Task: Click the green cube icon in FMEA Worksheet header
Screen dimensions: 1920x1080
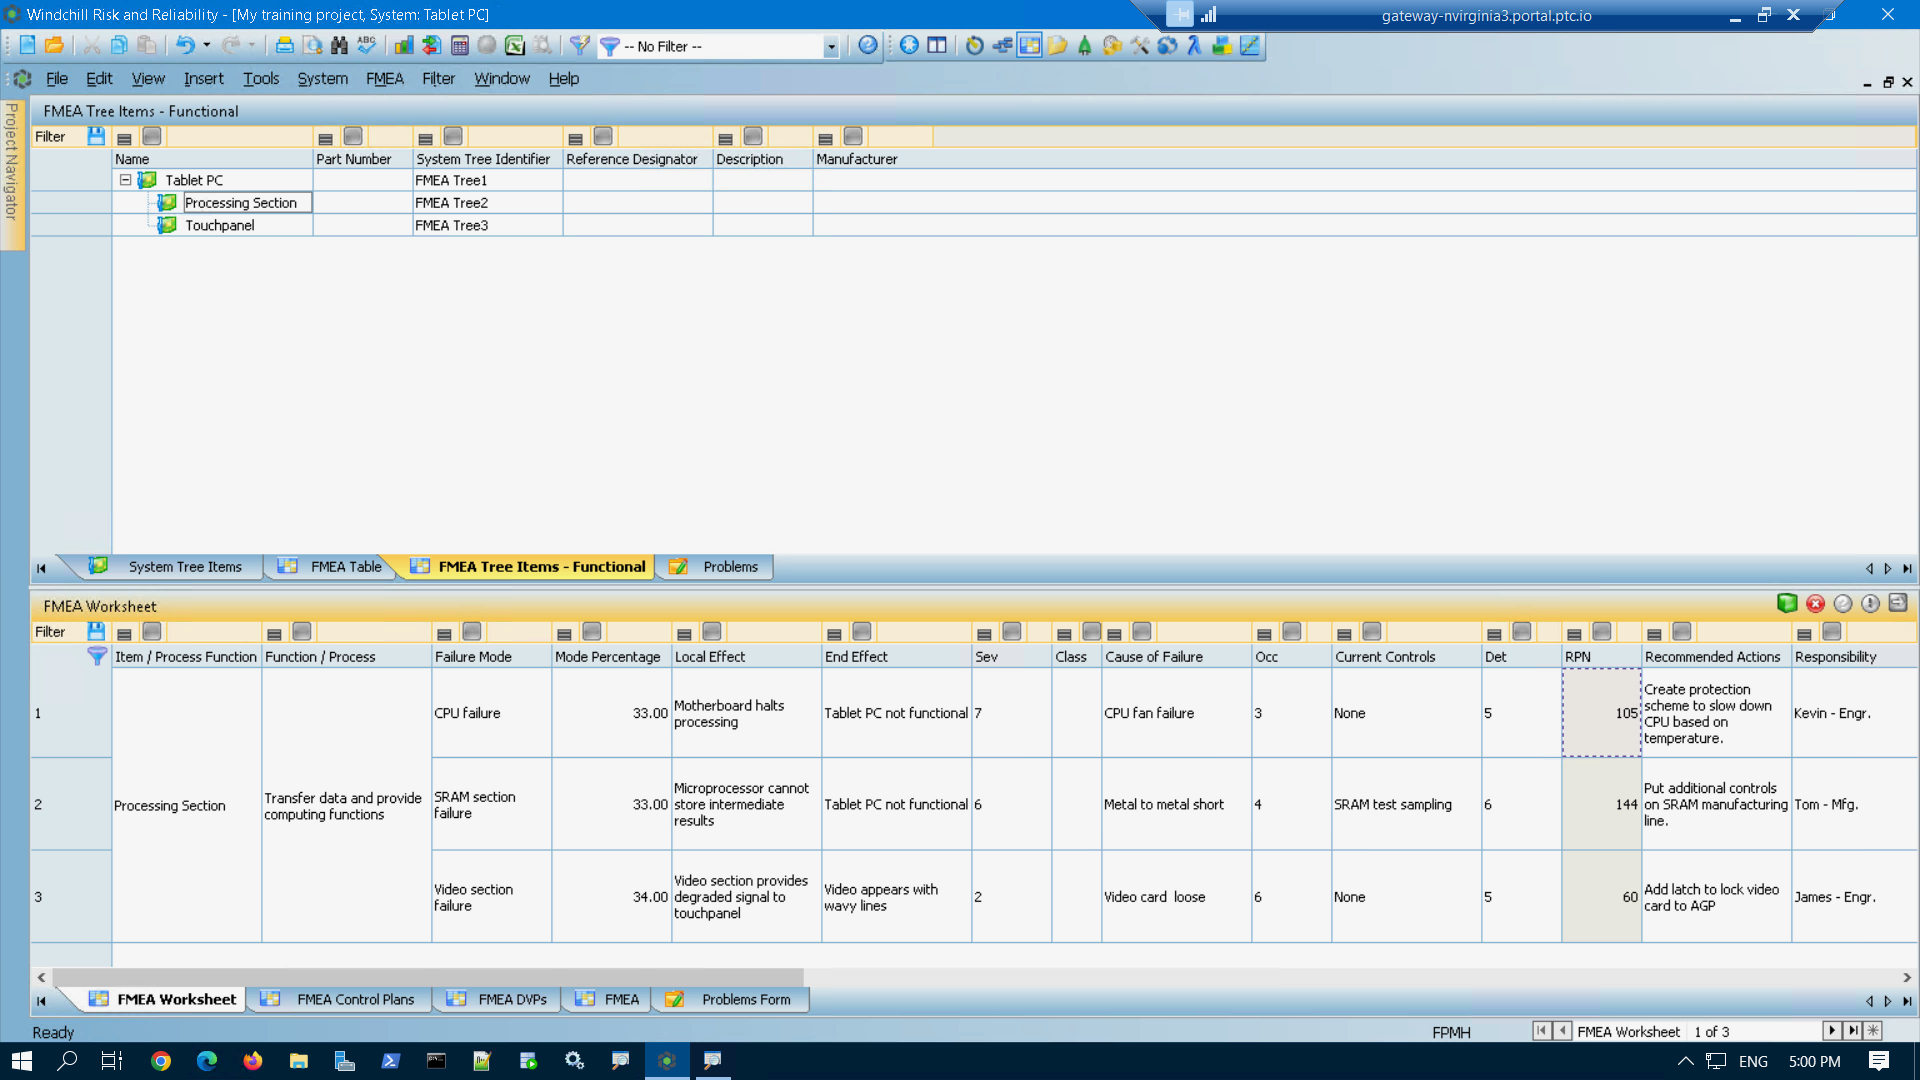Action: [x=1787, y=603]
